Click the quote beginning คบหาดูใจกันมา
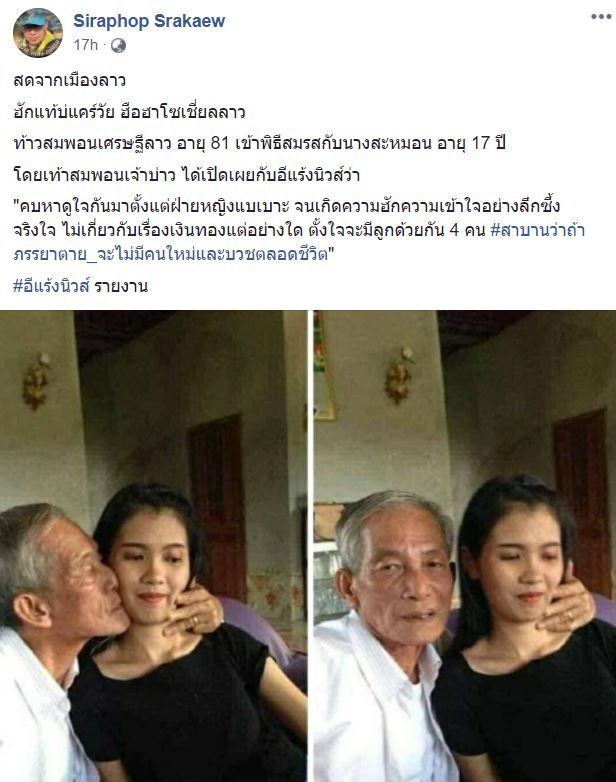 pyautogui.click(x=299, y=230)
